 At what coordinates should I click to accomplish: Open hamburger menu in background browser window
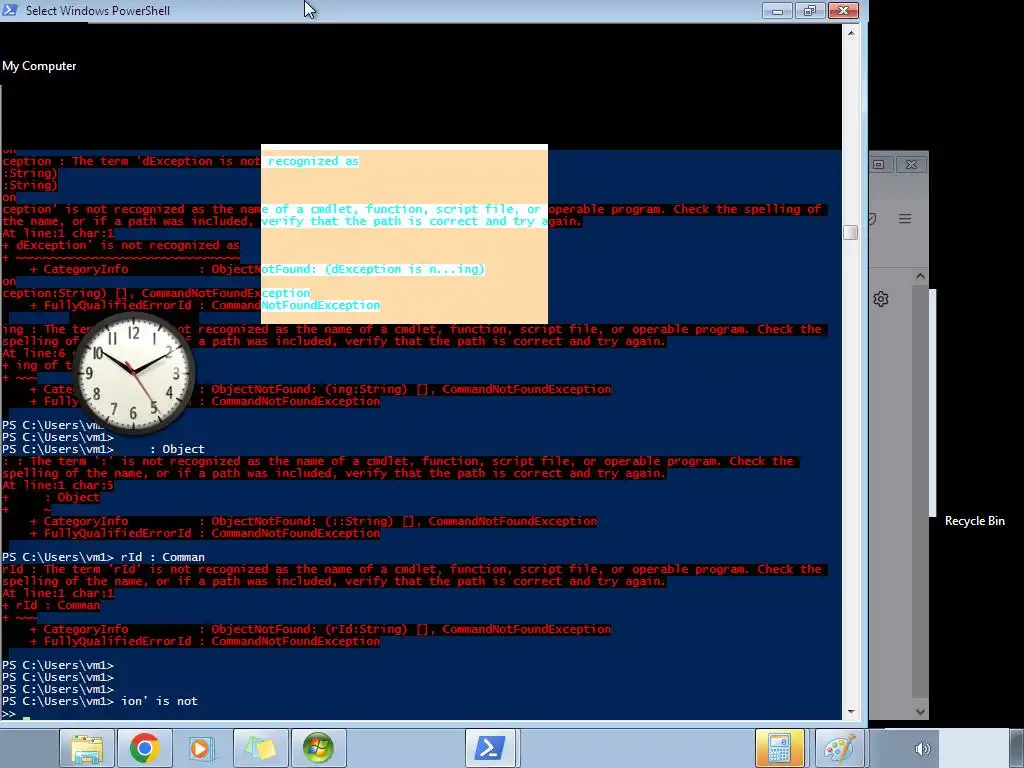tap(904, 219)
